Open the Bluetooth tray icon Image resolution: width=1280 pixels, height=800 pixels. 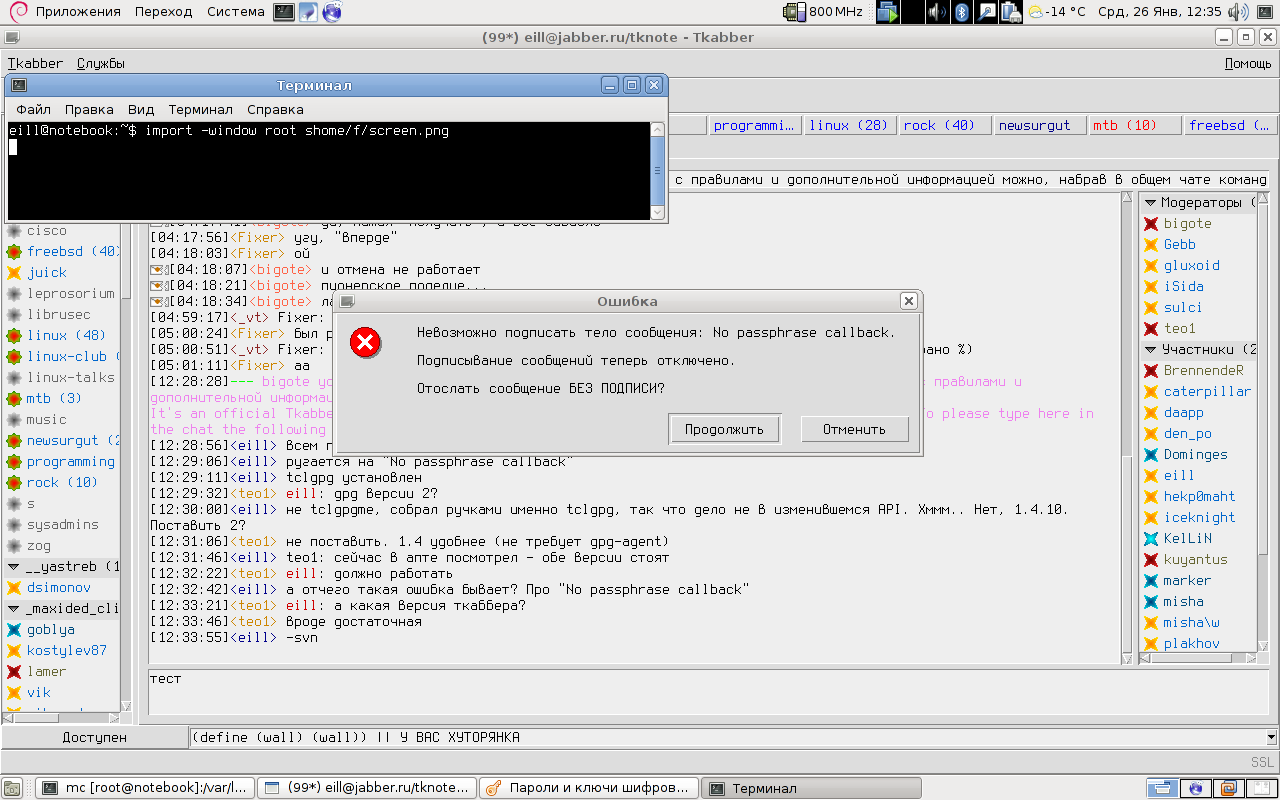pos(962,12)
